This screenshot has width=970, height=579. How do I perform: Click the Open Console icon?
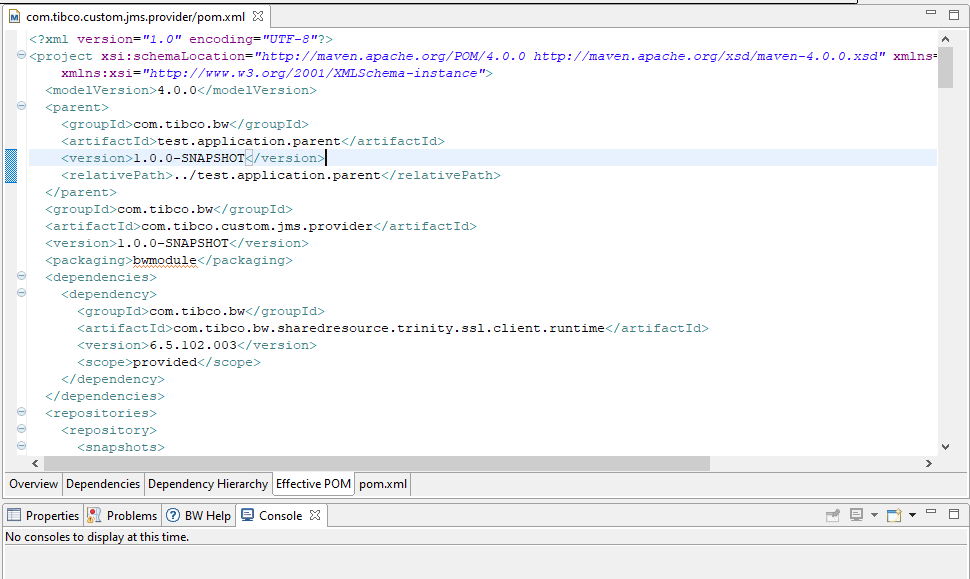(894, 515)
